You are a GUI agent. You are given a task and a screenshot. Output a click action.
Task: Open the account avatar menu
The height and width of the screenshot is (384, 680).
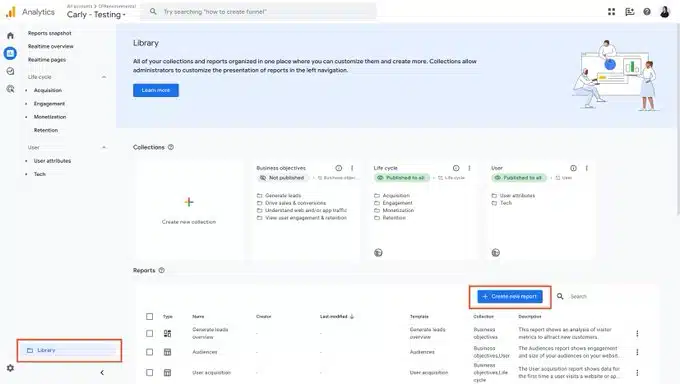tap(665, 12)
